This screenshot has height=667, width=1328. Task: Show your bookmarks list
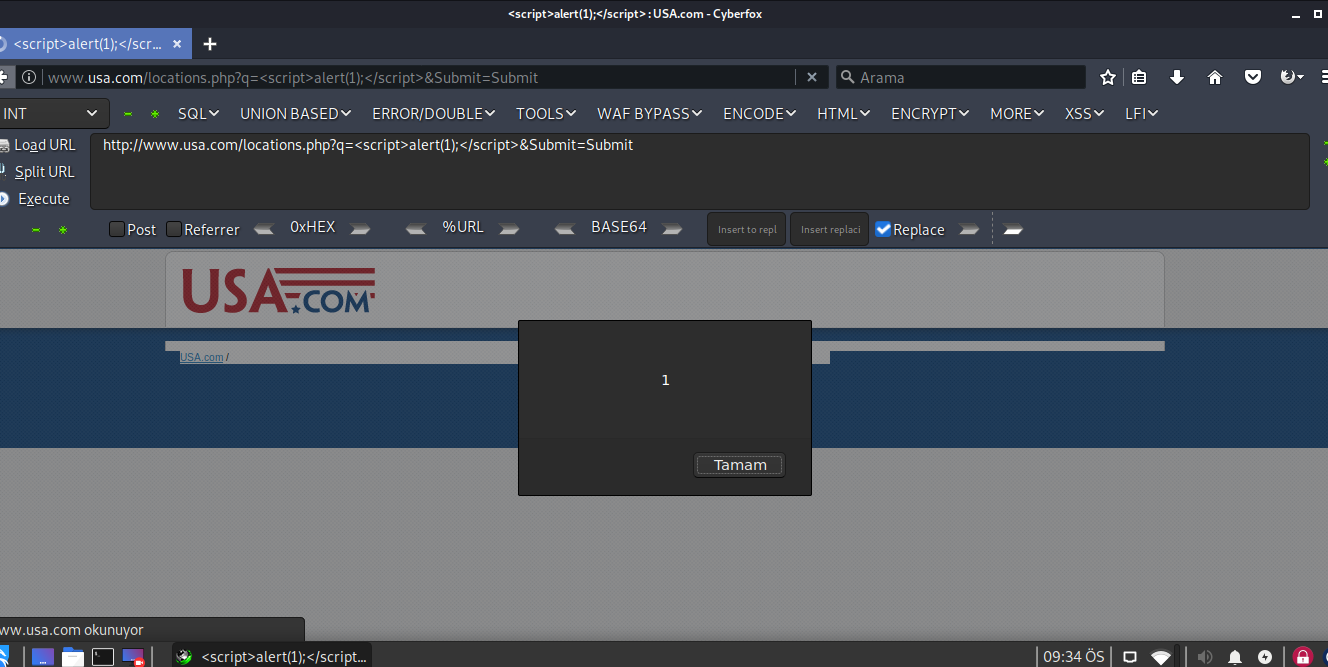pos(1140,77)
